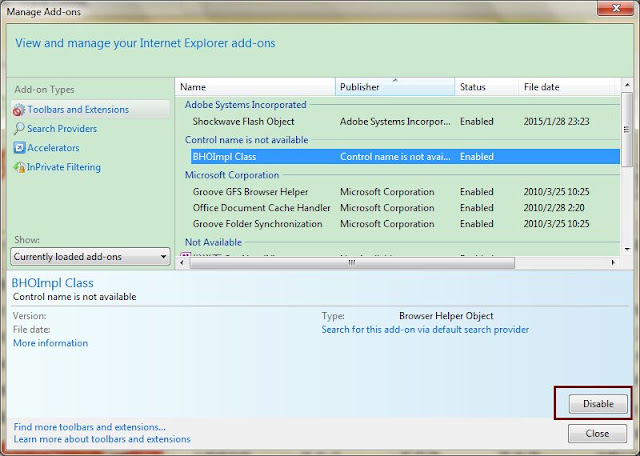The width and height of the screenshot is (640, 456).
Task: Select BHOImpl Class add-on row
Action: click(405, 157)
